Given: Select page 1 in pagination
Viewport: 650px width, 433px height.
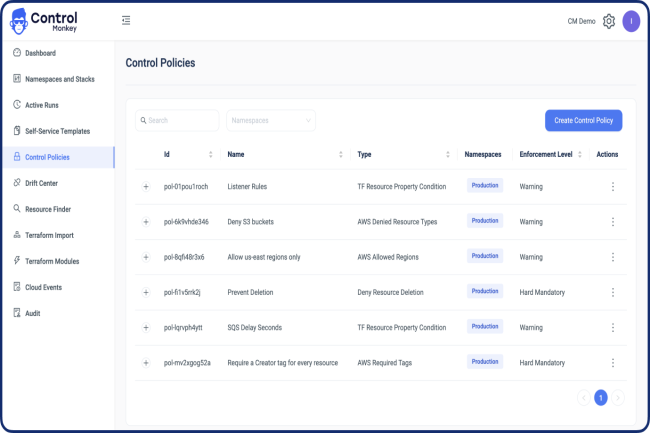Looking at the screenshot, I should click(x=600, y=398).
